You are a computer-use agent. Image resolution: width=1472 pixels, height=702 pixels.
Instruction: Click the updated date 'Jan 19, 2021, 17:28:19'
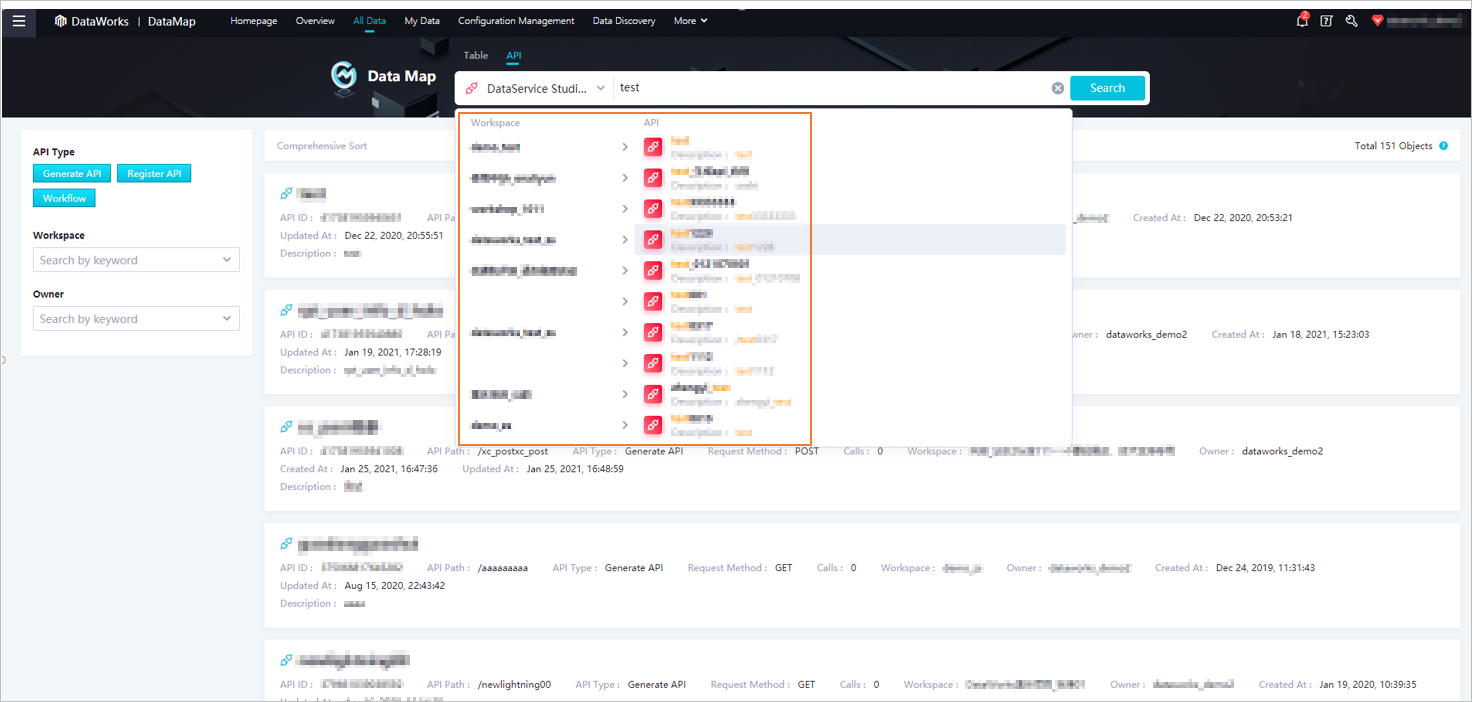click(x=393, y=352)
